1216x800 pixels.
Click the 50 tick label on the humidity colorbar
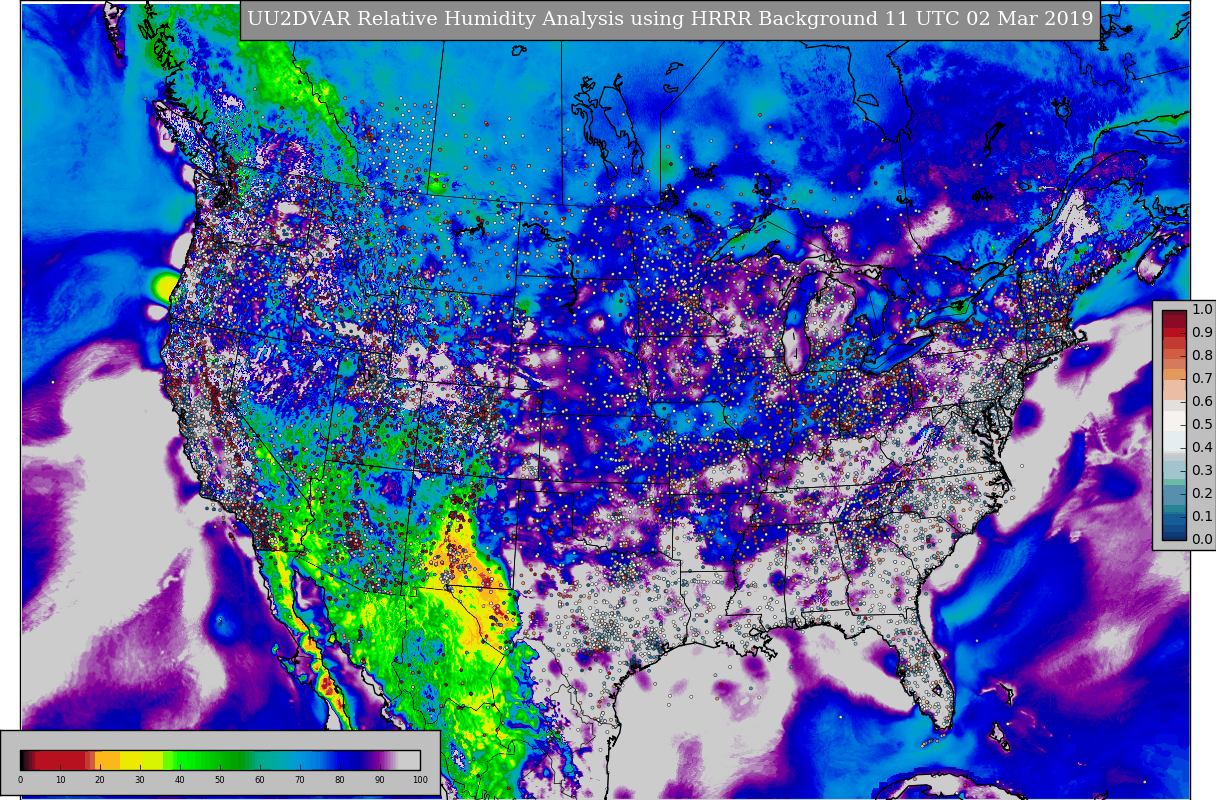point(220,779)
